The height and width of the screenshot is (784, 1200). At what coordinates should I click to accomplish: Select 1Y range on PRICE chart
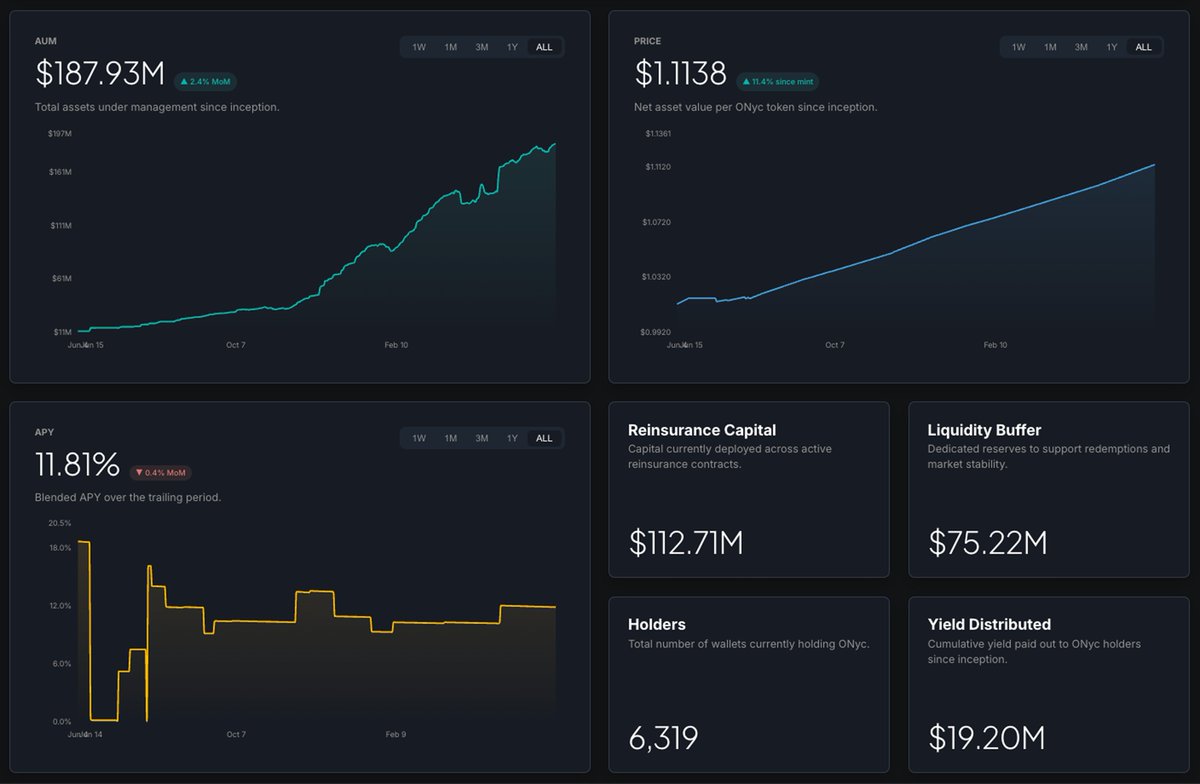(x=1112, y=47)
